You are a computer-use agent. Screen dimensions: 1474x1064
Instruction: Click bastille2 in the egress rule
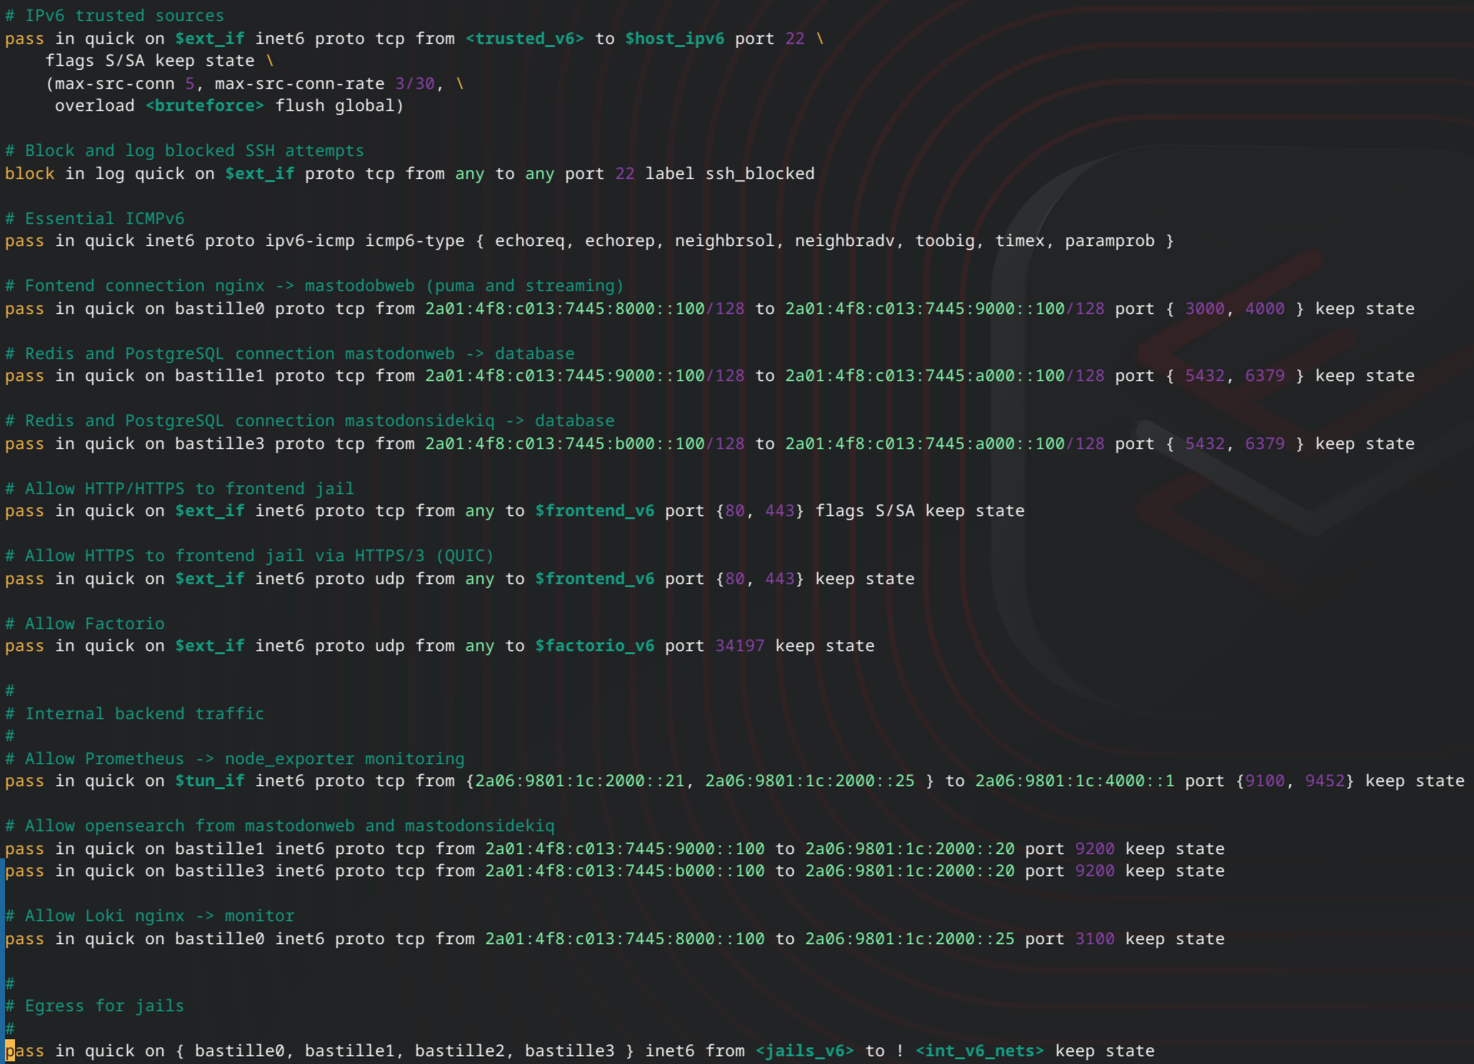tap(459, 1051)
